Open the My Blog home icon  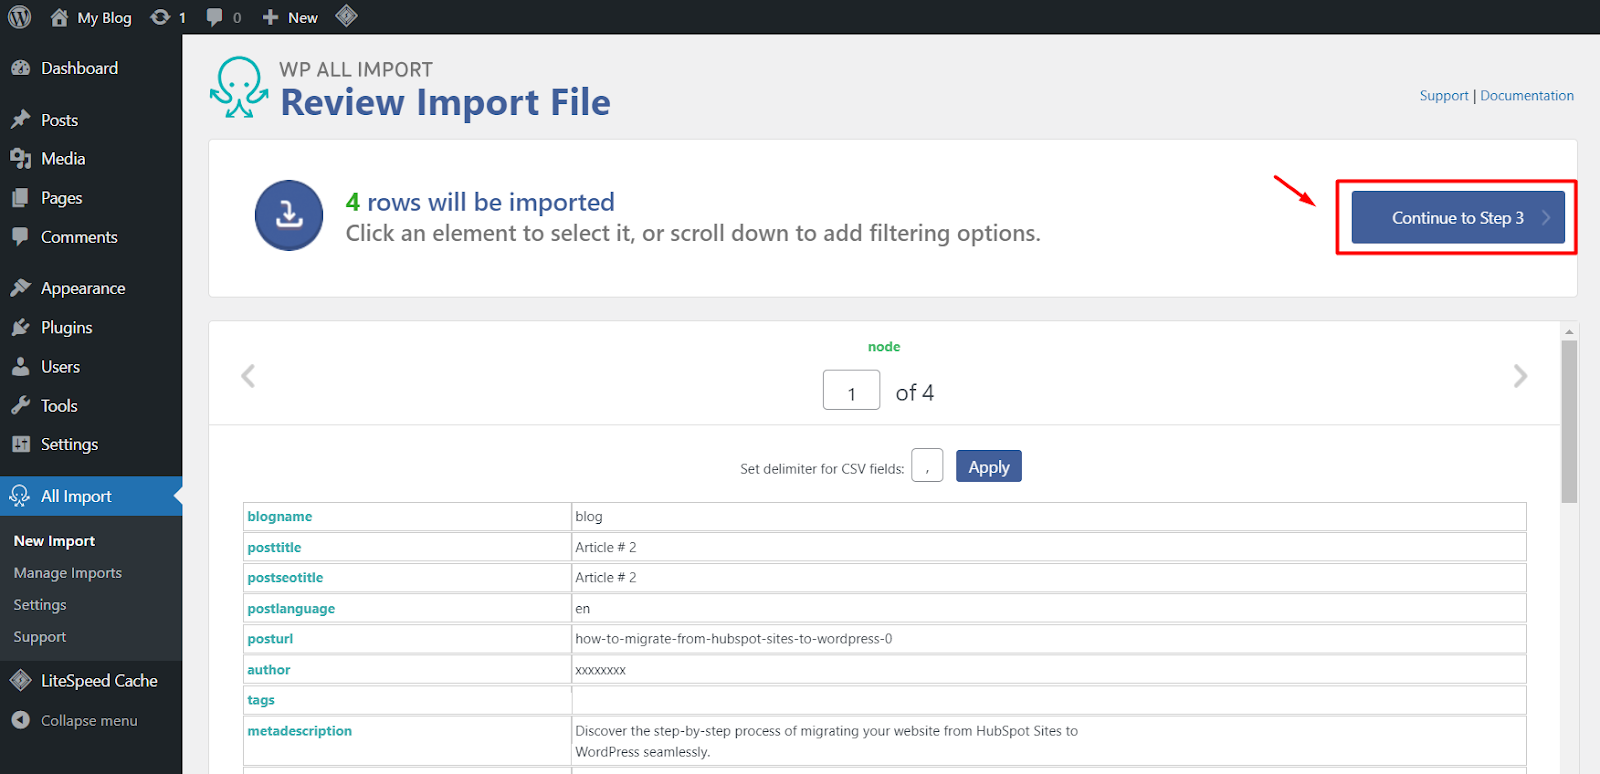point(59,17)
